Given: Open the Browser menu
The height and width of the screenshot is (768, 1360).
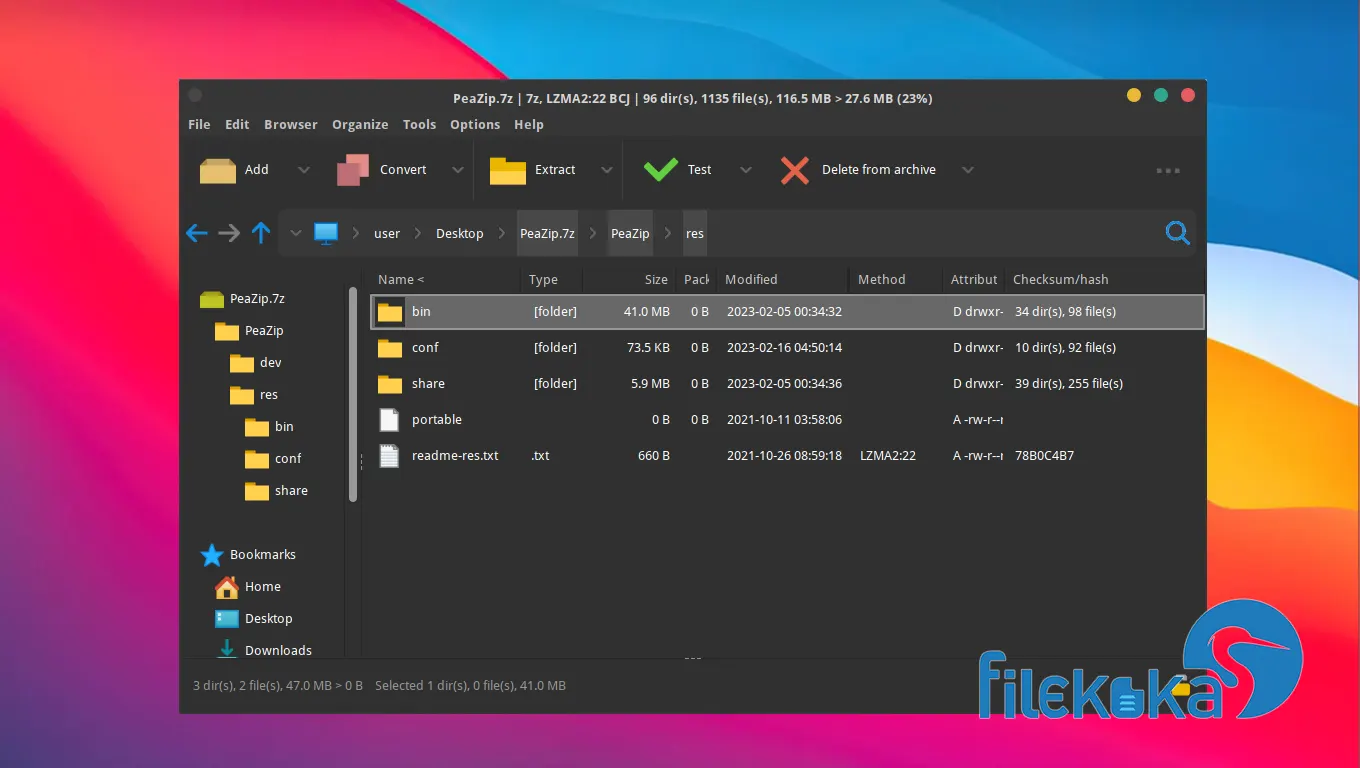Looking at the screenshot, I should click(x=291, y=124).
